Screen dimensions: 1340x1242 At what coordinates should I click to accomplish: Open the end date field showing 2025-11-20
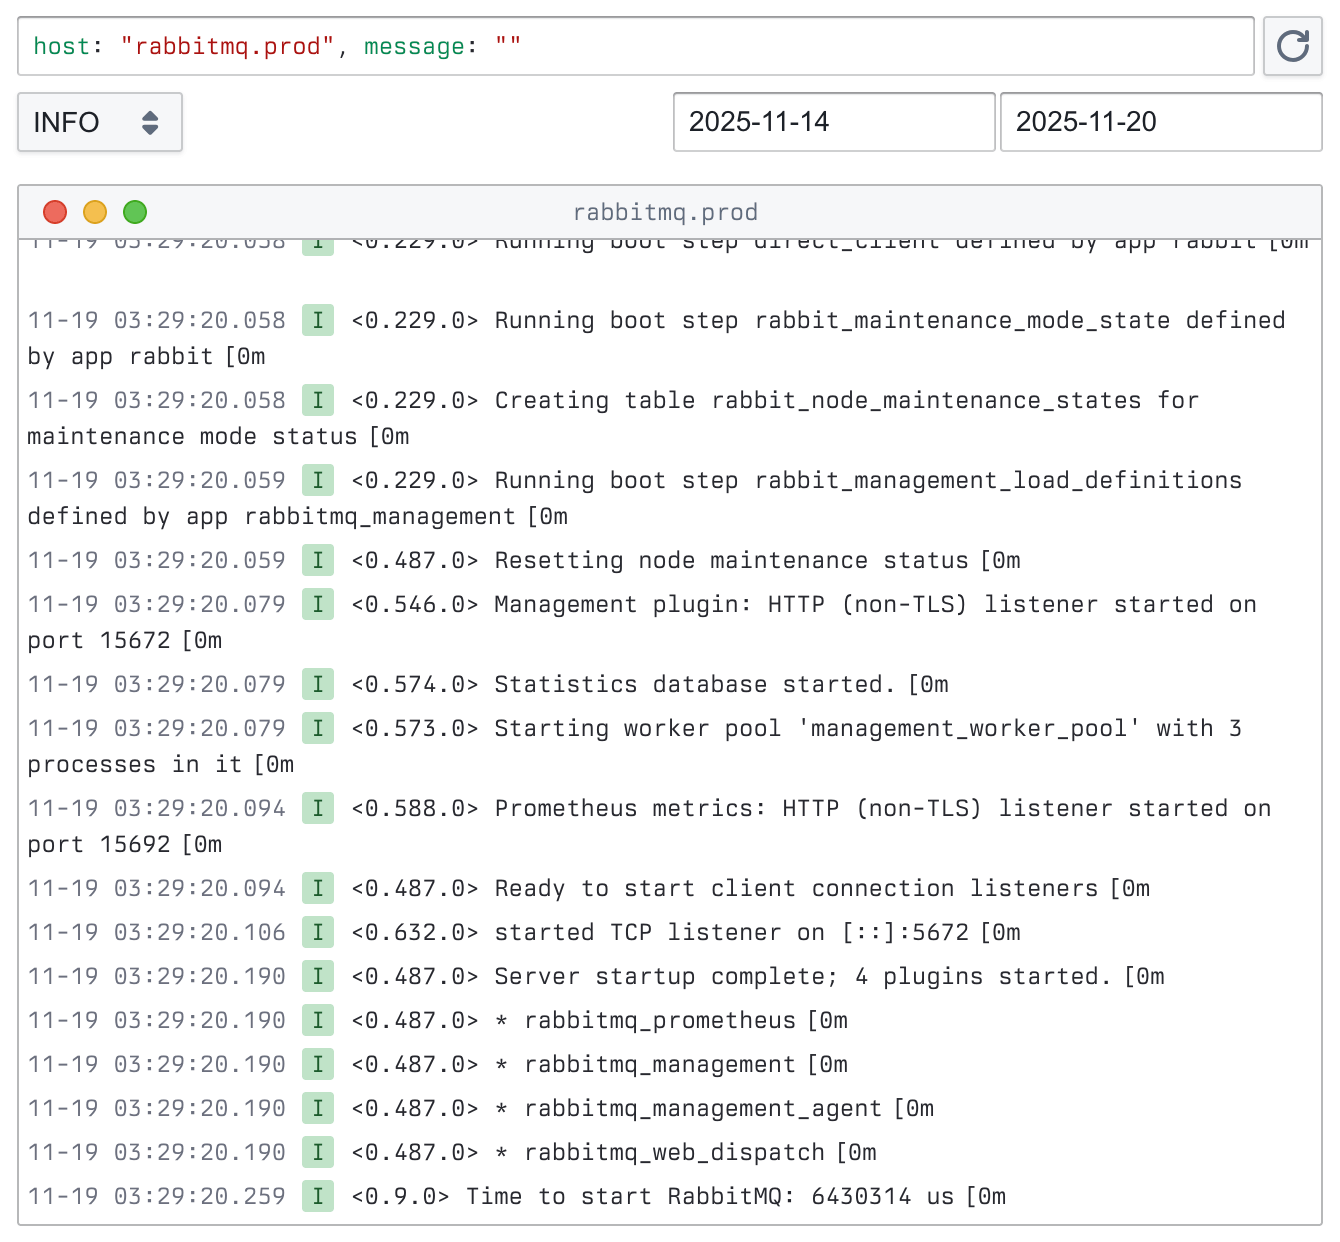coord(1160,122)
